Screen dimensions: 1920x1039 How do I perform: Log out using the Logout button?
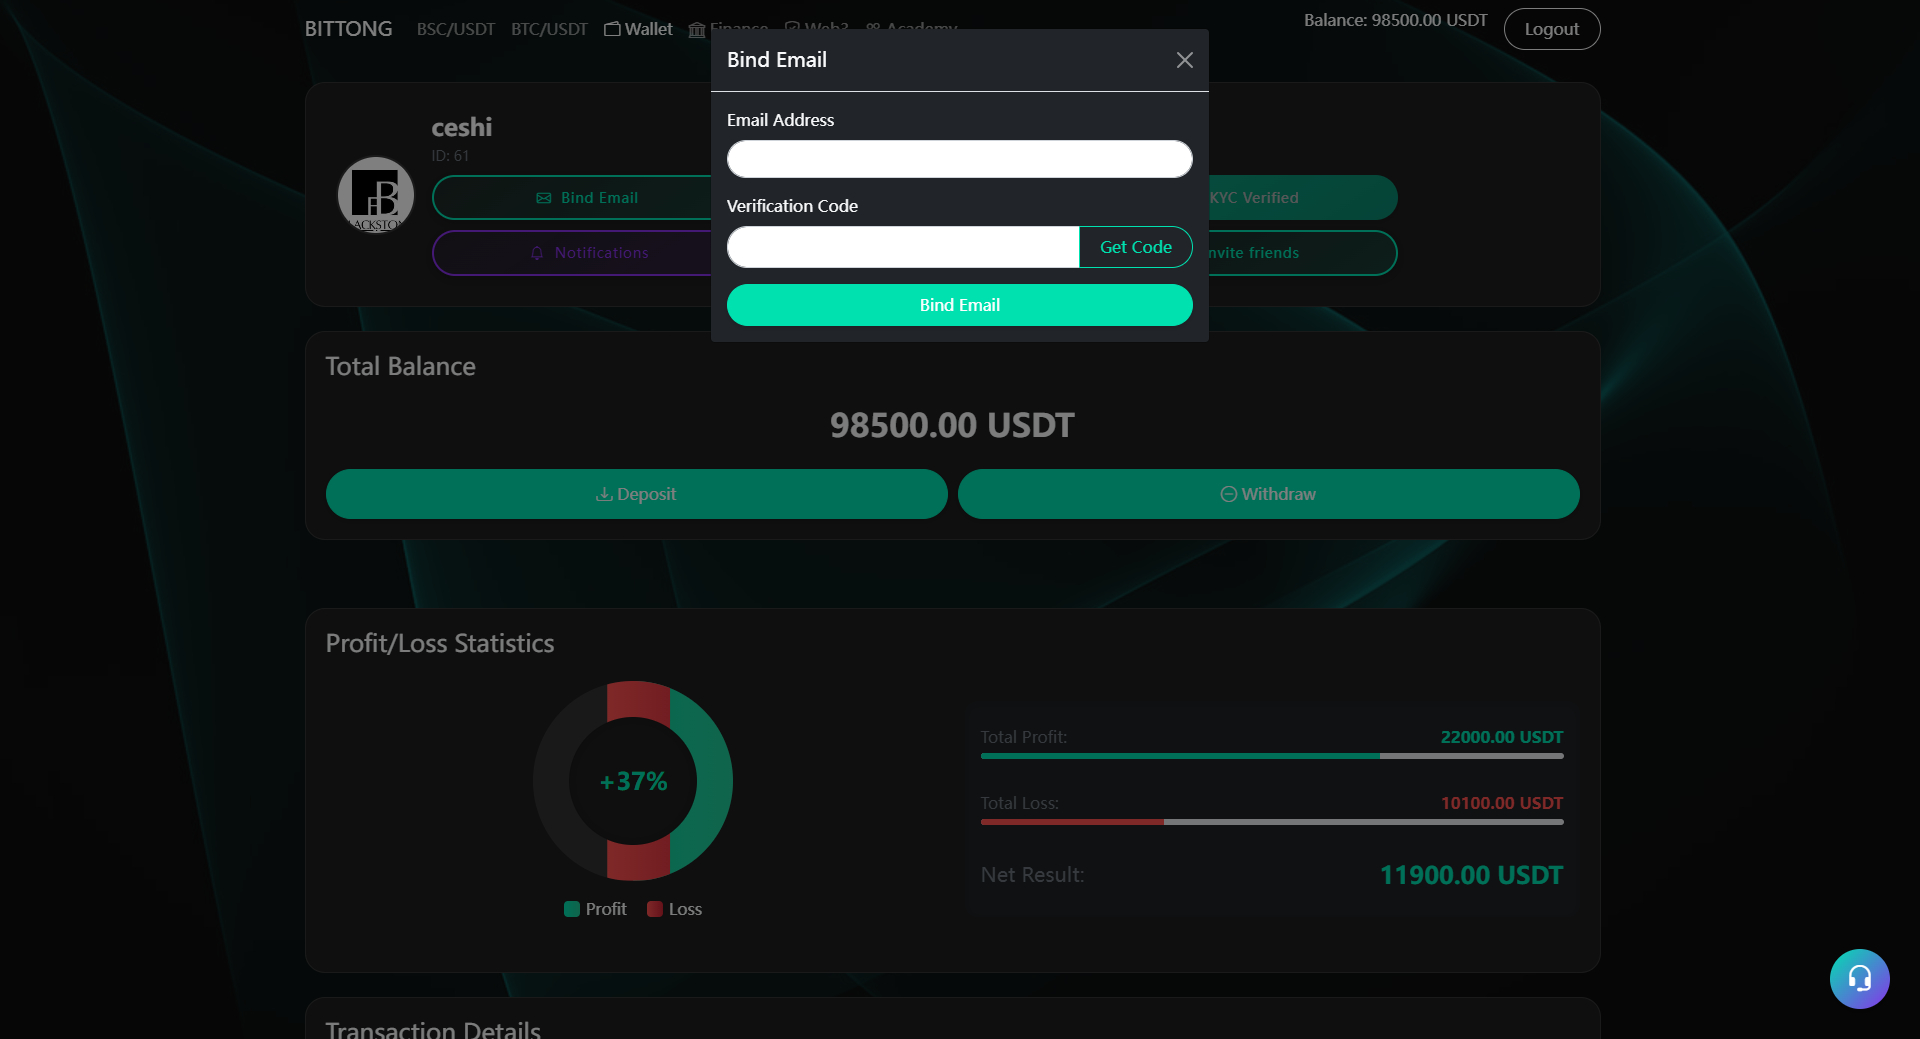point(1551,29)
